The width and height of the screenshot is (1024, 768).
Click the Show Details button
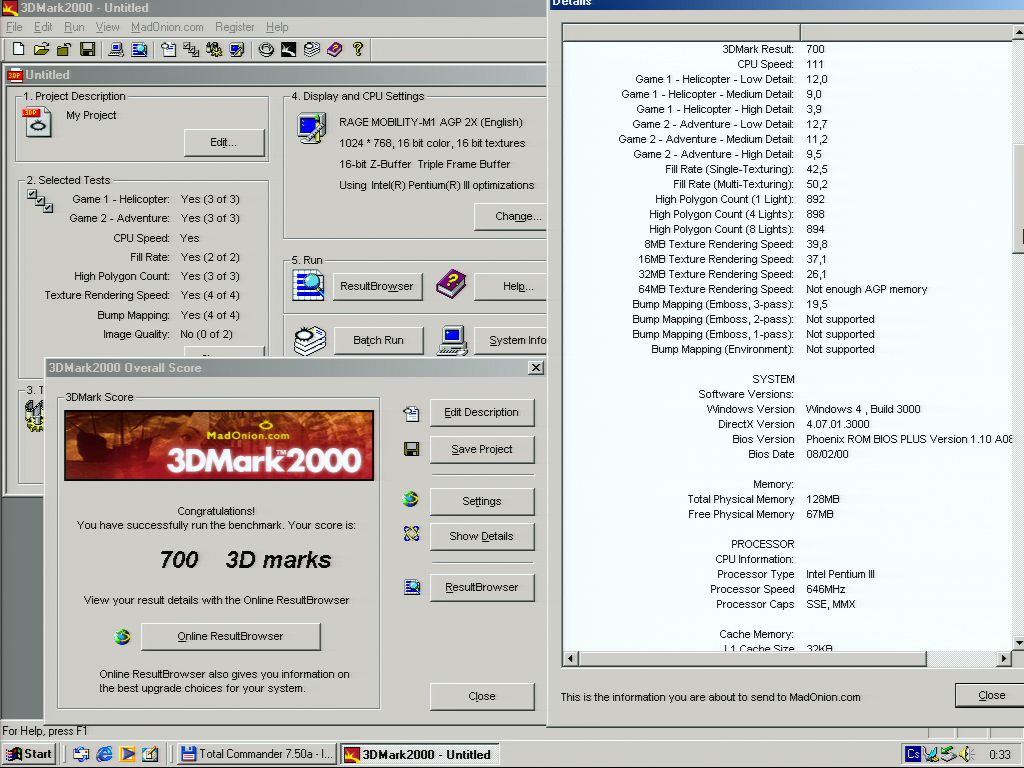(x=481, y=536)
